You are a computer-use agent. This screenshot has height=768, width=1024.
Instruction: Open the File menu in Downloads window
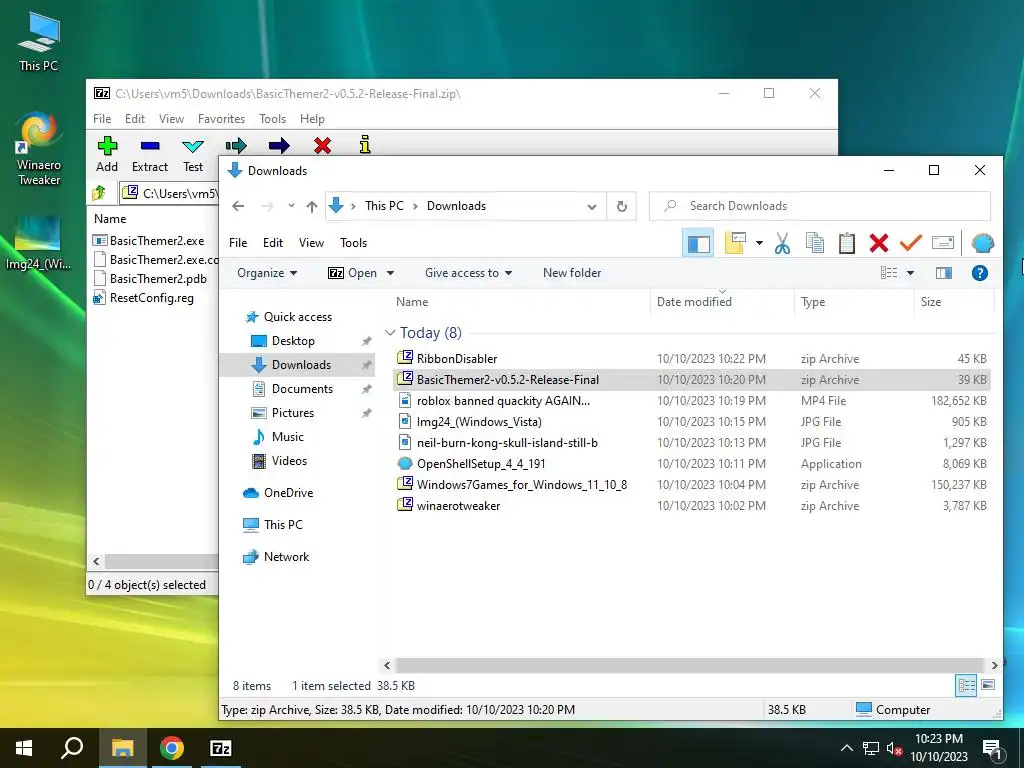tap(238, 243)
